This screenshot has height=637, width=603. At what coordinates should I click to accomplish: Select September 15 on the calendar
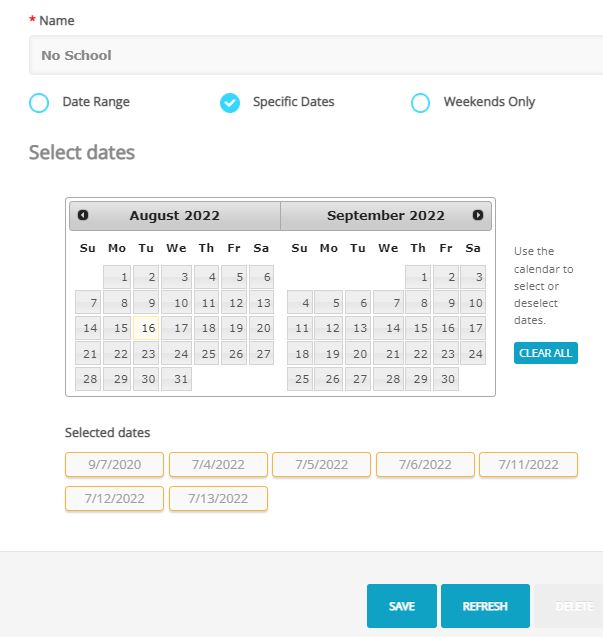click(x=419, y=328)
